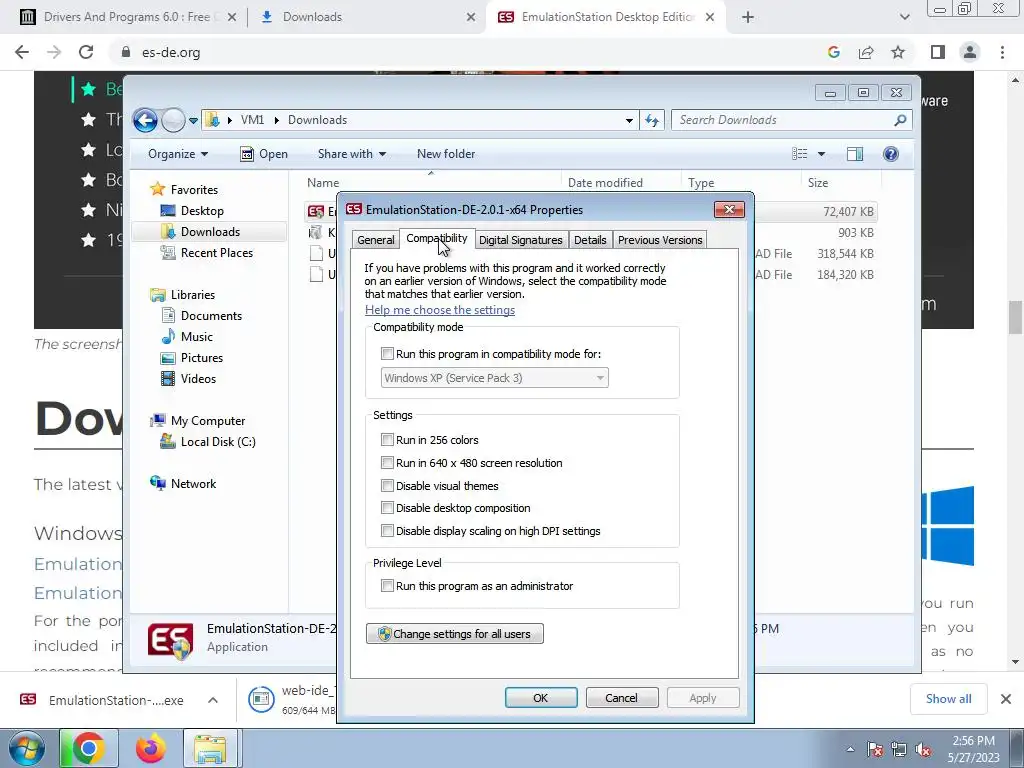Image resolution: width=1024 pixels, height=768 pixels.
Task: Click Explorer back navigation arrow
Action: pyautogui.click(x=145, y=120)
